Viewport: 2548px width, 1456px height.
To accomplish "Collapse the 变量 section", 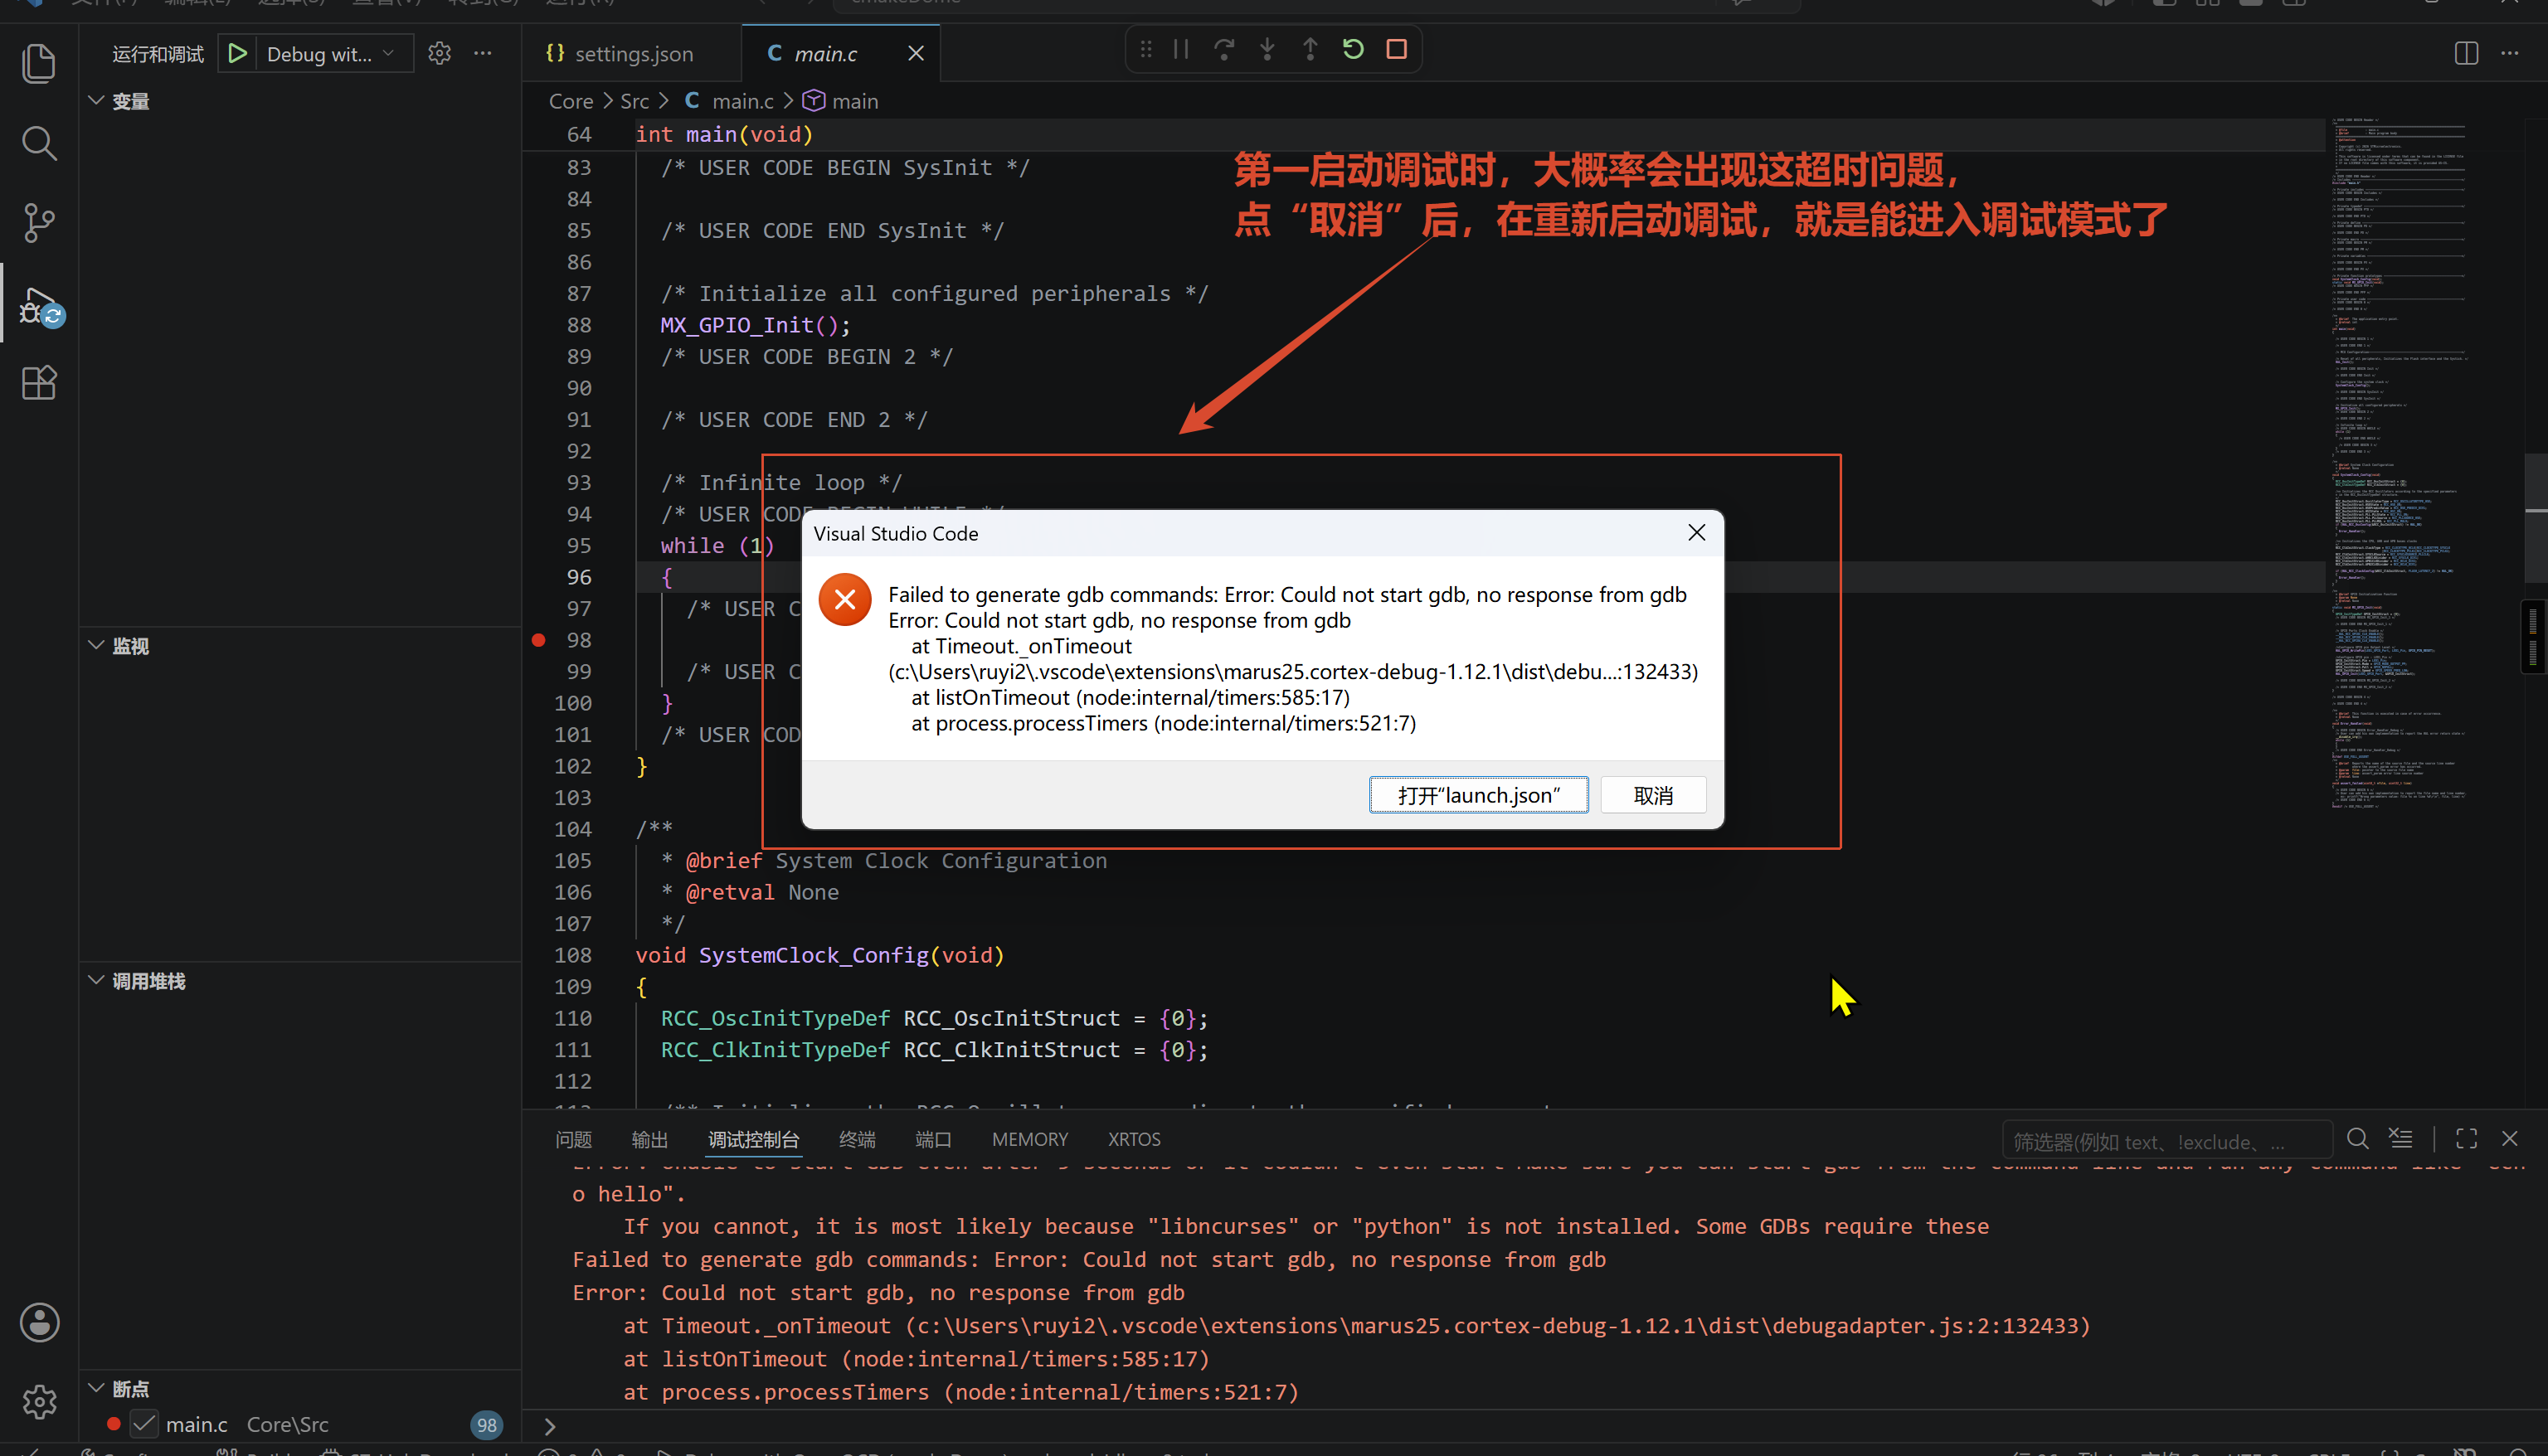I will coord(97,101).
